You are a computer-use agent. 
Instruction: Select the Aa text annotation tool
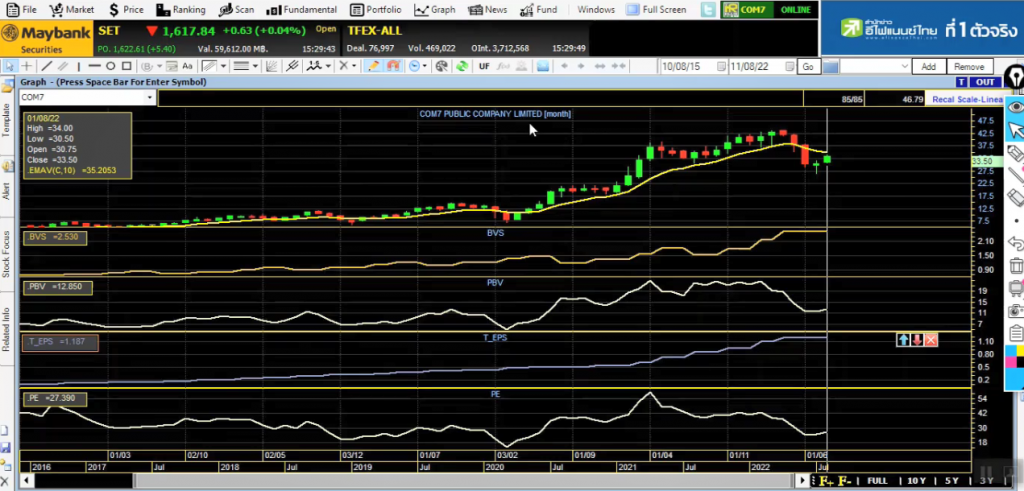pos(187,66)
